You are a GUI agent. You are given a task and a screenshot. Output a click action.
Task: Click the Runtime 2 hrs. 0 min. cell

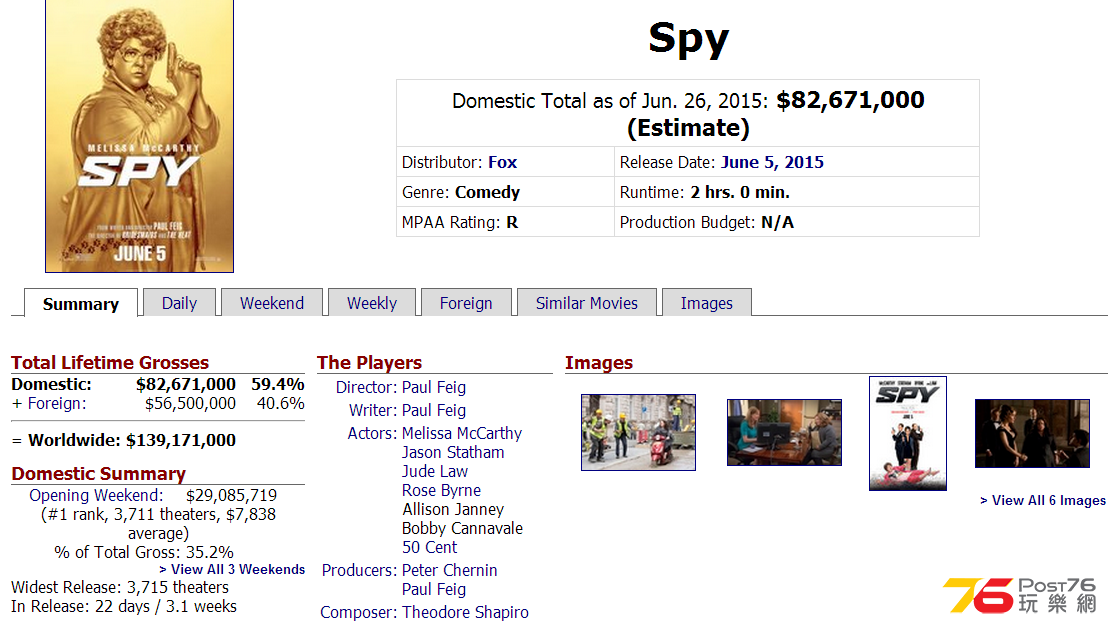(x=796, y=192)
